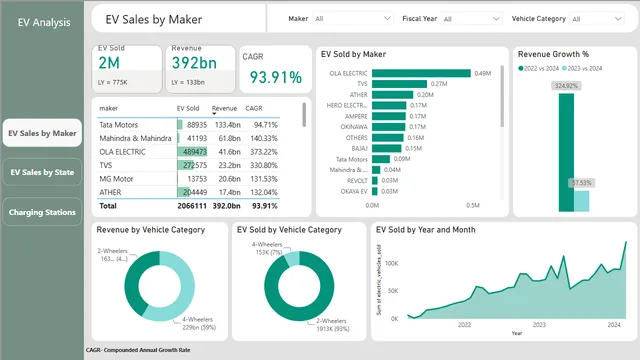Click the TVS bar in maker chart
Image resolution: width=640 pixels, height=360 pixels.
399,84
